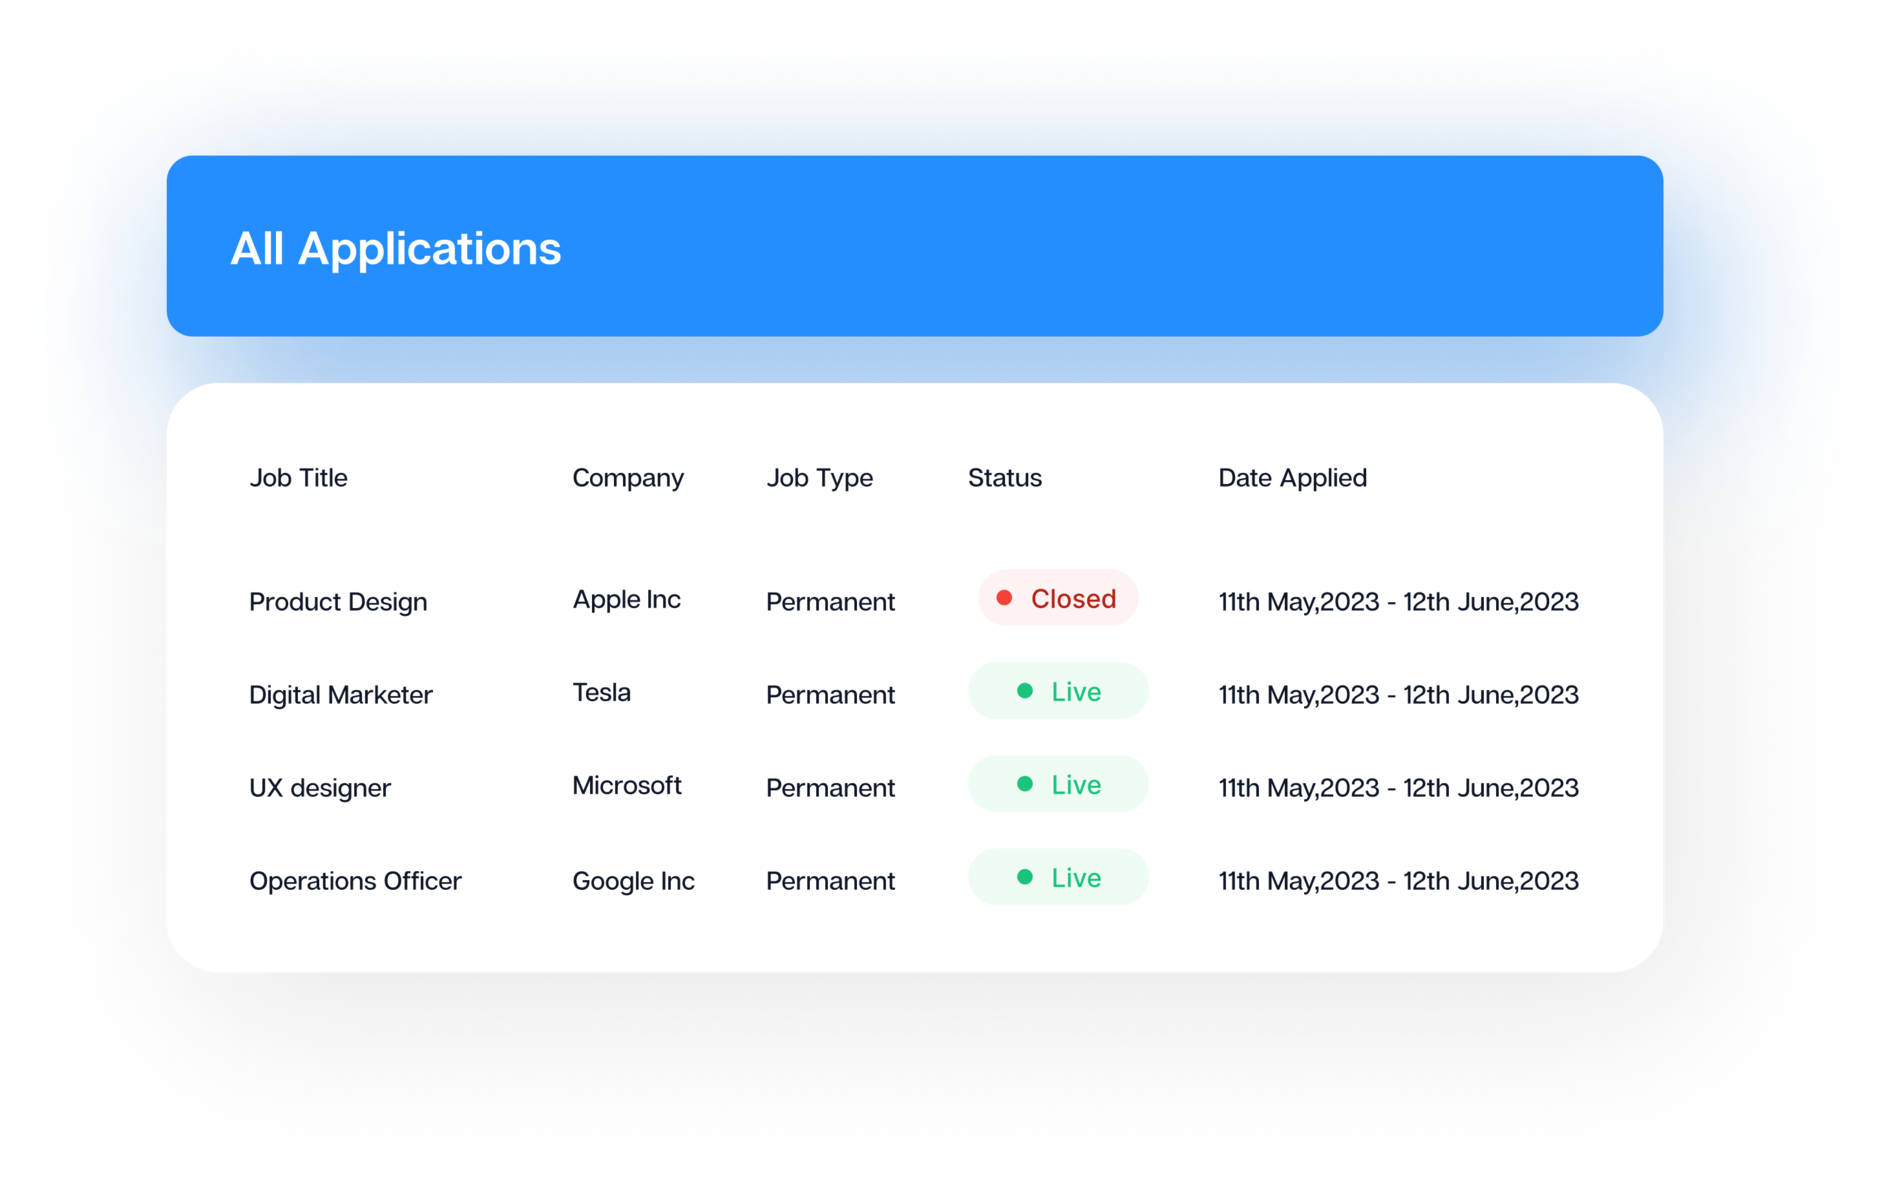Screen dimensions: 1880x1200
Task: Click the All Applications heading
Action: [396, 248]
